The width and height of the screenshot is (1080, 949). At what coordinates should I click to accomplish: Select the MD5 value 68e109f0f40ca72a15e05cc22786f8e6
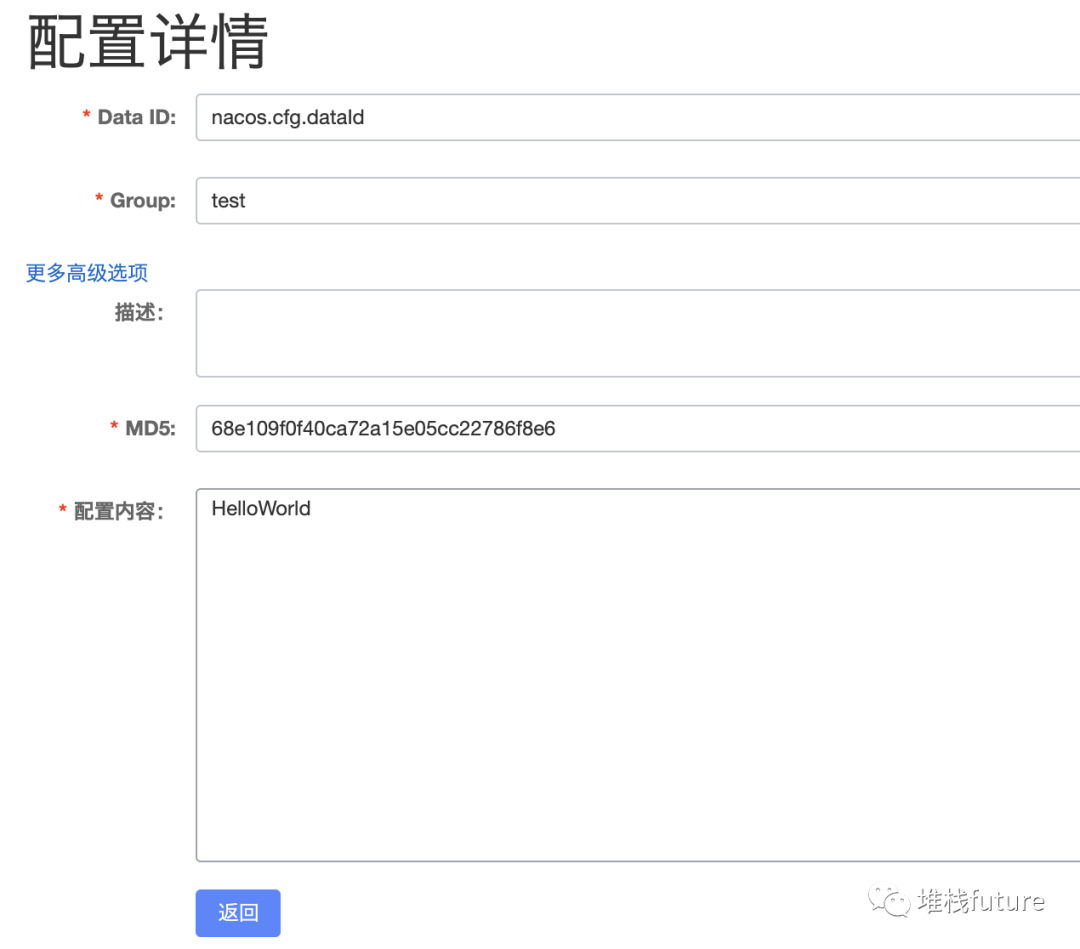[x=384, y=428]
